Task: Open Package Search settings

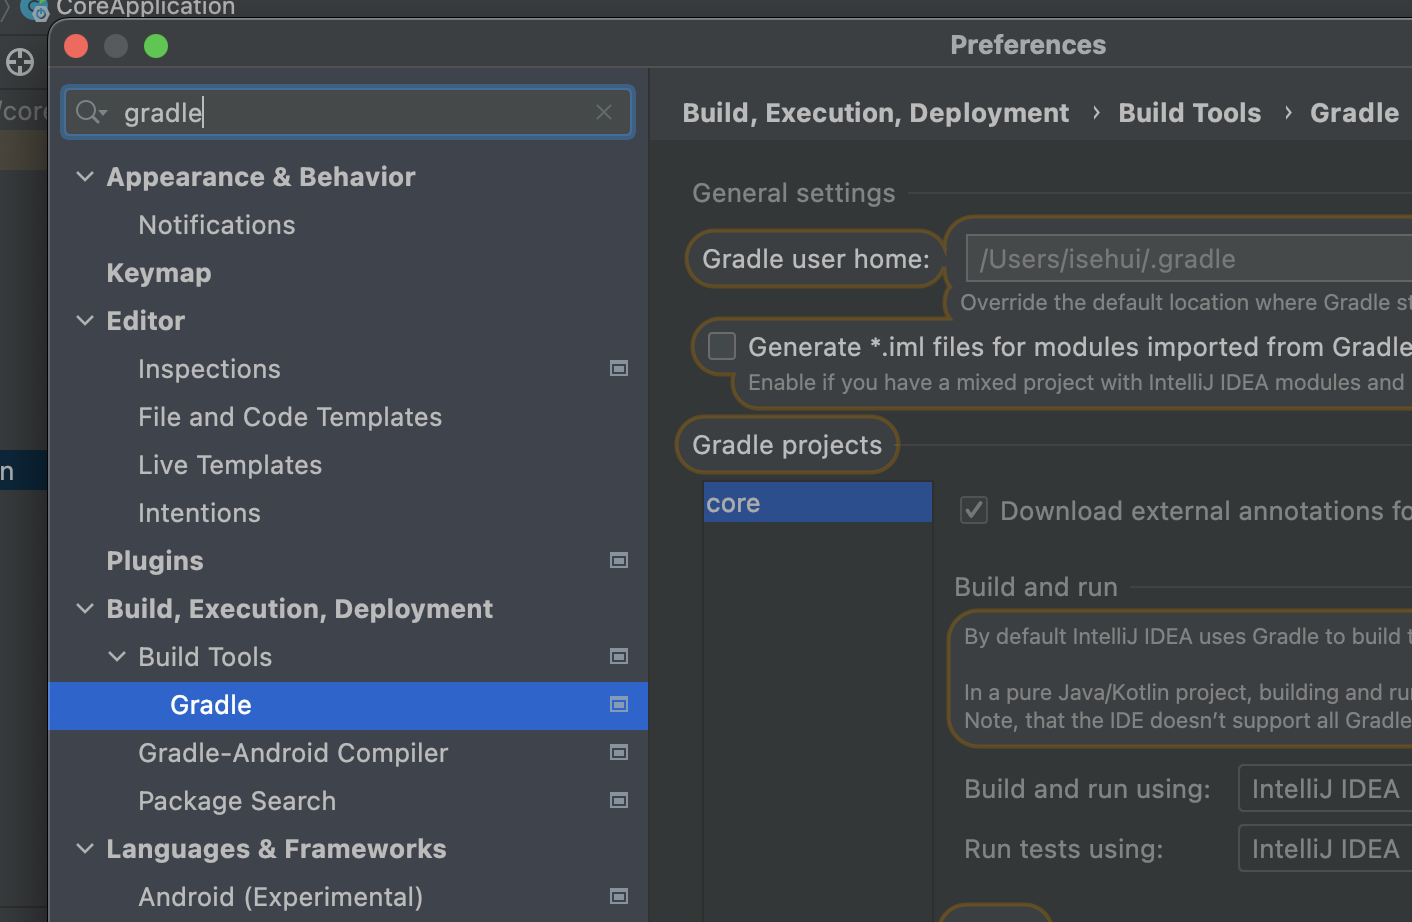Action: pos(237,801)
